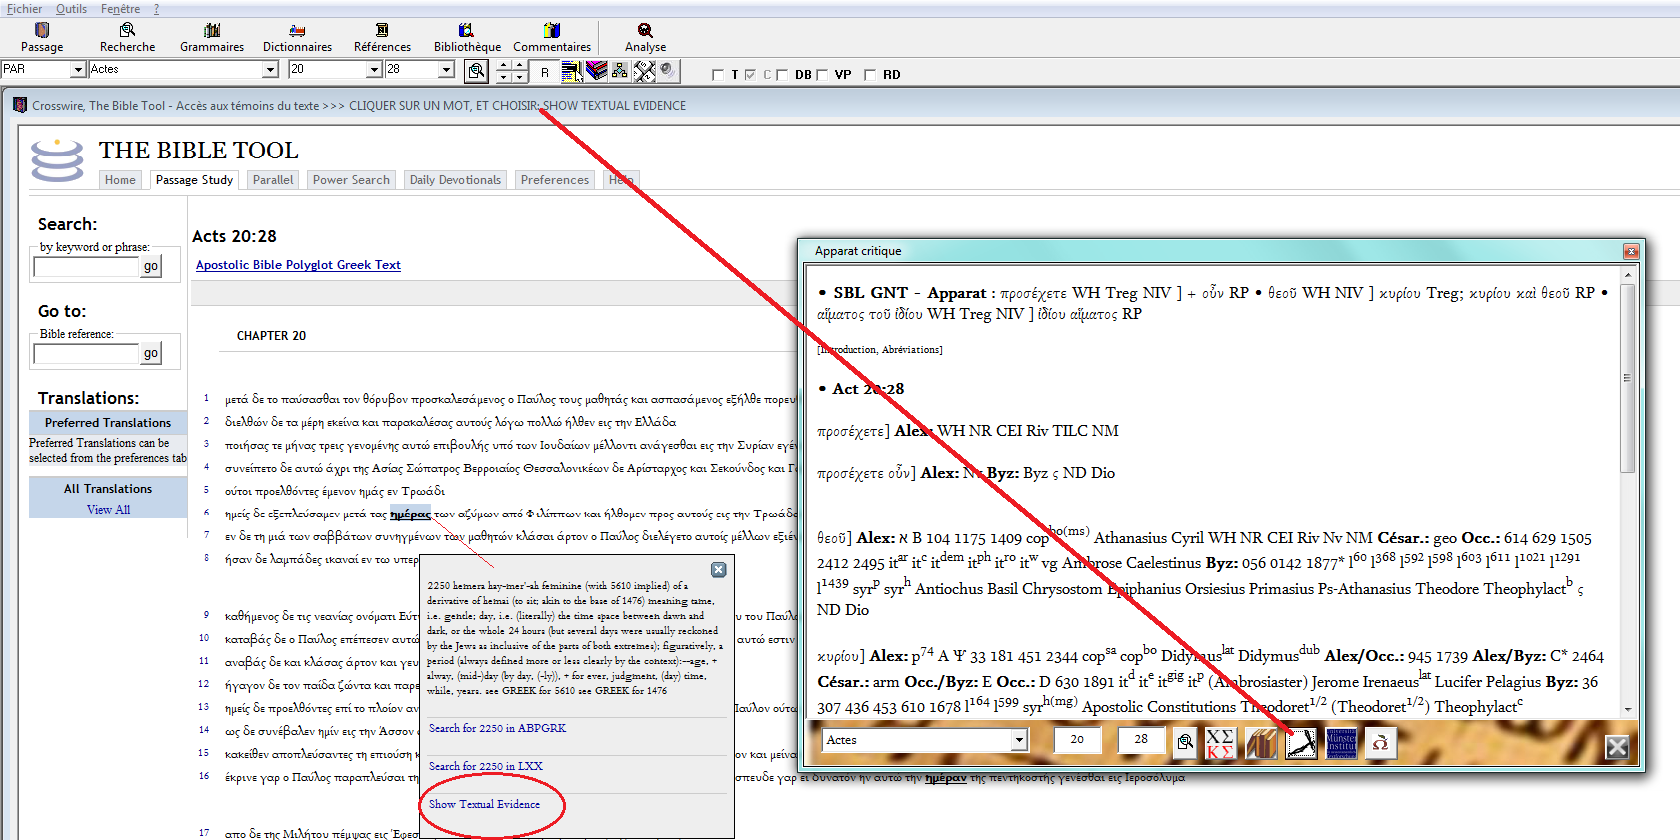The image size is (1680, 840).
Task: Switch to the Power Search tab
Action: tap(351, 180)
